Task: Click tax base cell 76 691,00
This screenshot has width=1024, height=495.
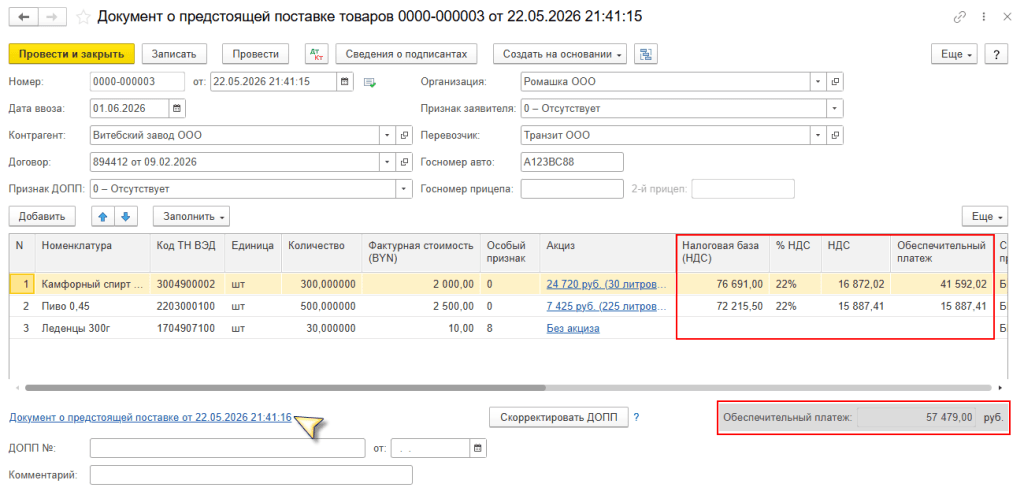Action: (x=723, y=285)
